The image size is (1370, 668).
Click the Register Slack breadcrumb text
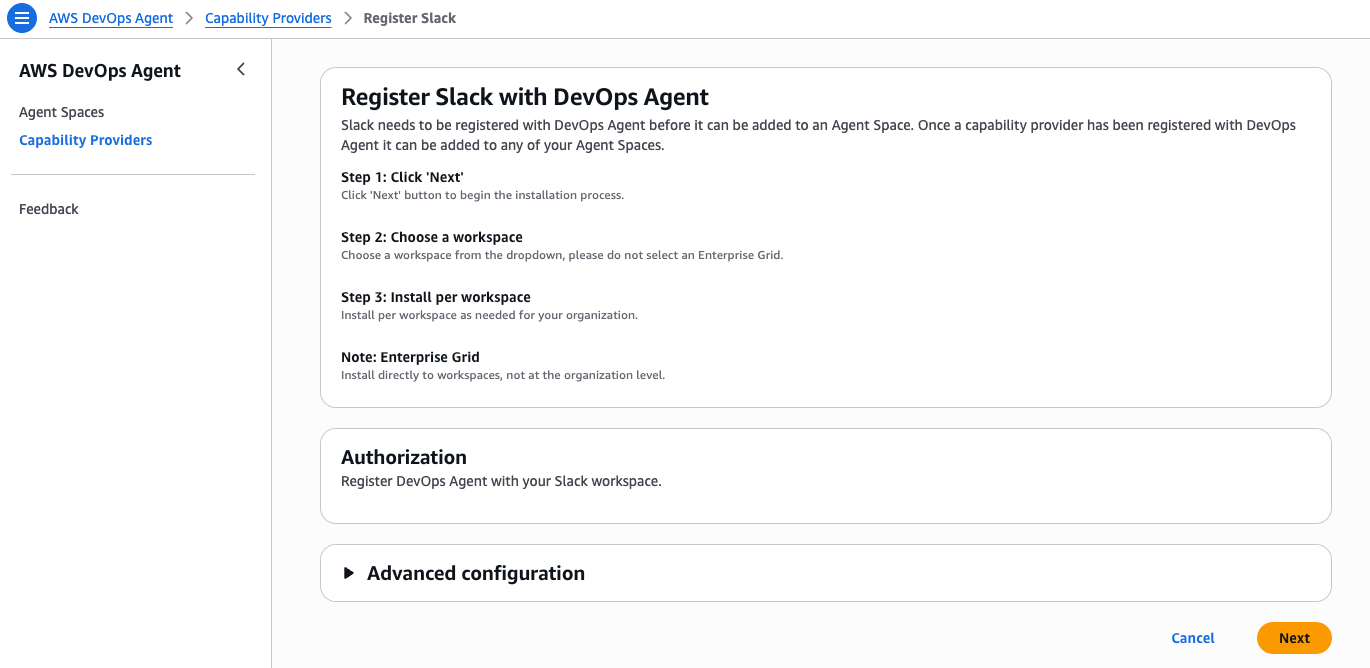point(410,18)
